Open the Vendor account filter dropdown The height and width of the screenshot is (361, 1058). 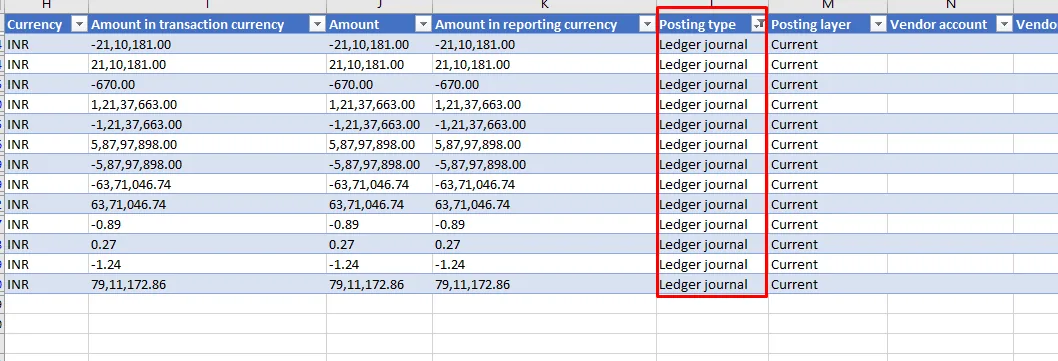[x=1004, y=25]
